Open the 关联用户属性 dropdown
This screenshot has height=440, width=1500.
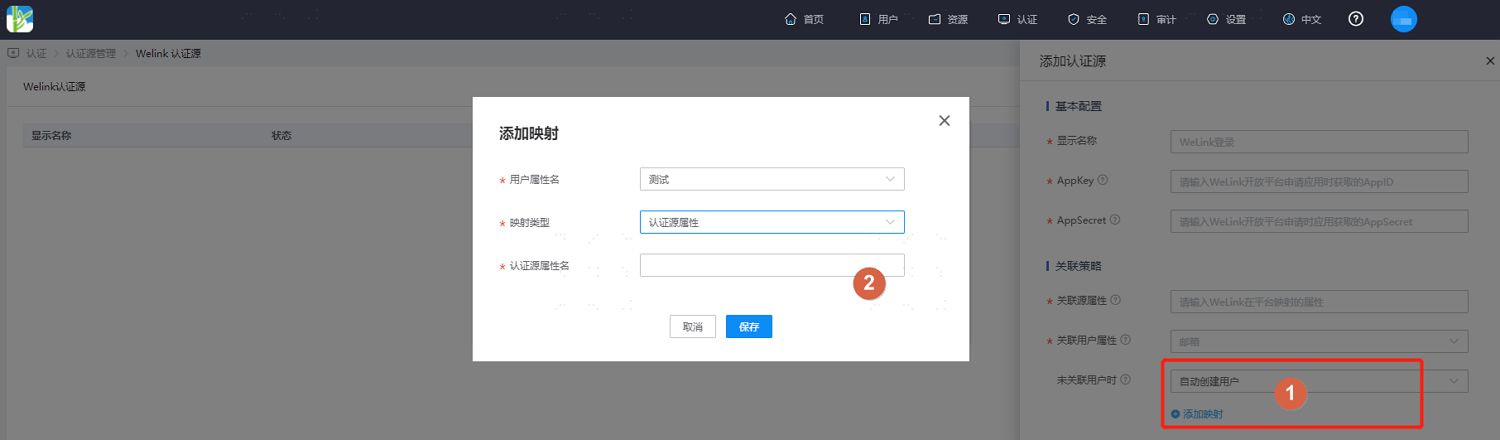[x=1319, y=341]
